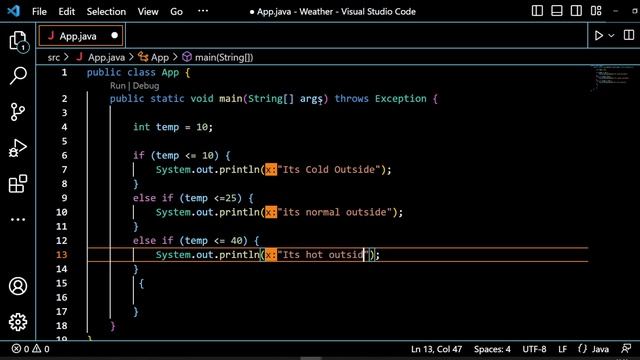
Task: Click 'throws Exception' in method signature
Action: [380, 99]
